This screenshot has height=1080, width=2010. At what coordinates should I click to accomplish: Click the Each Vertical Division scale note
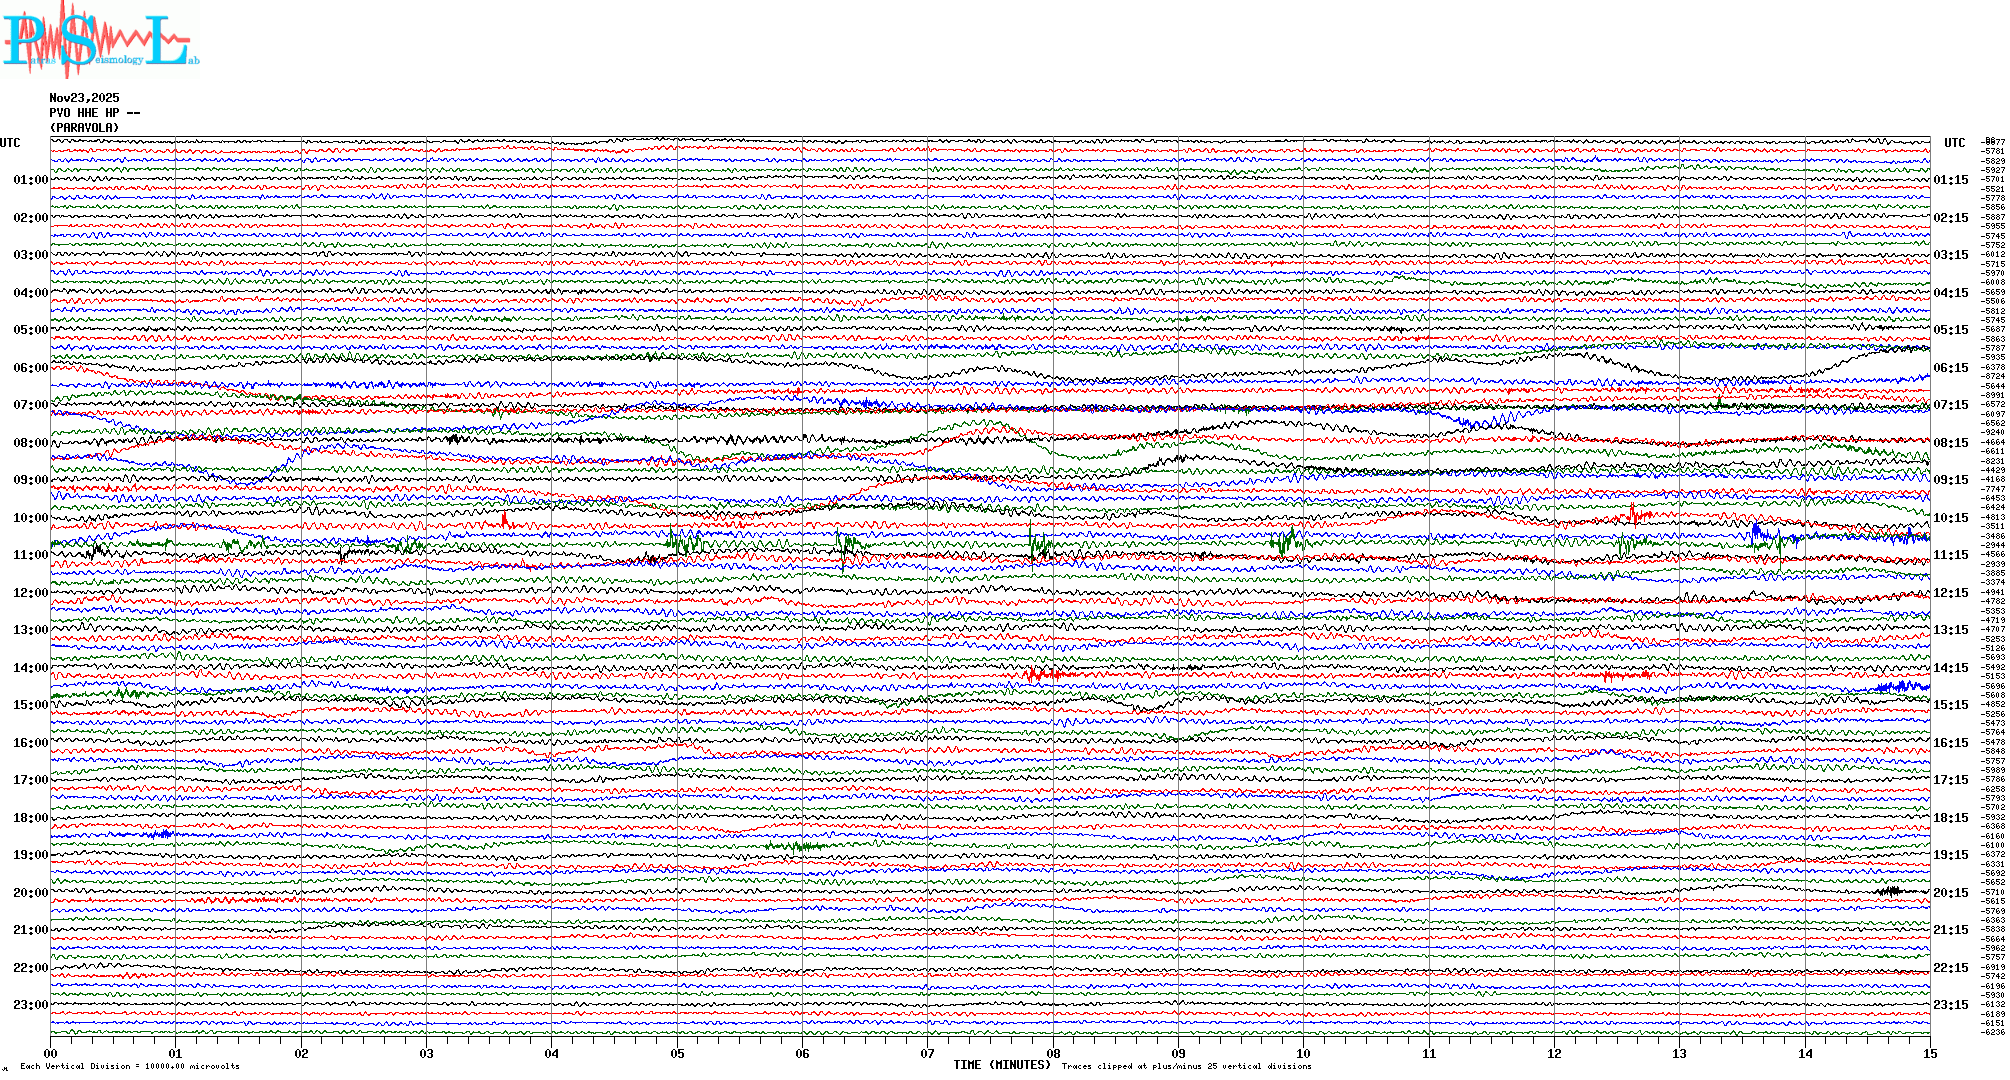tap(130, 1067)
